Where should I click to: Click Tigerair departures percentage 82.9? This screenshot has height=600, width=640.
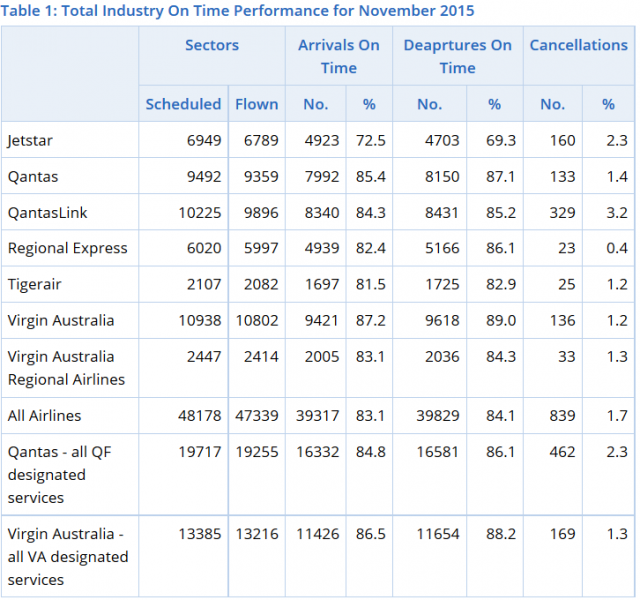(x=501, y=284)
